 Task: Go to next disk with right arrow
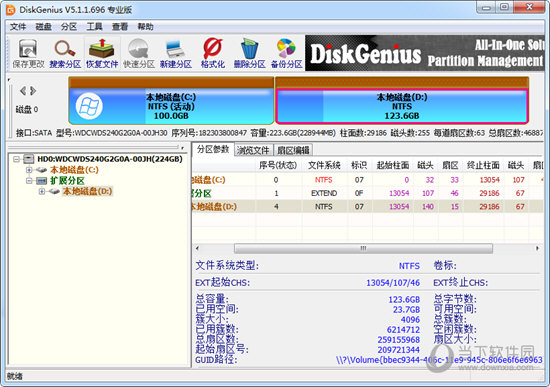click(x=33, y=91)
